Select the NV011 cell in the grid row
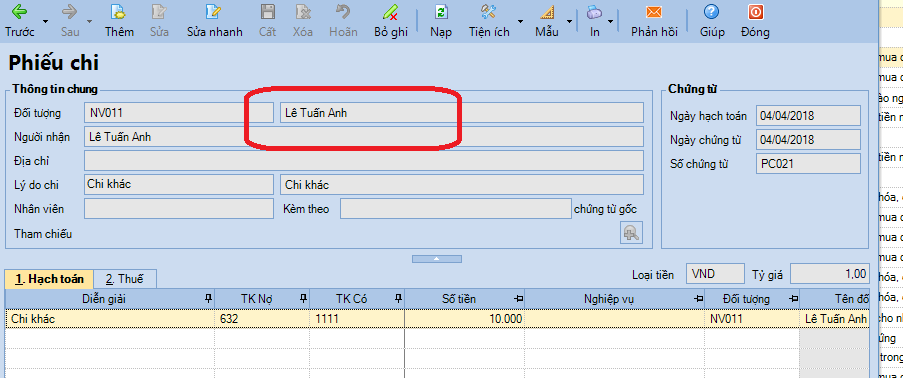The height and width of the screenshot is (378, 903). [x=753, y=319]
